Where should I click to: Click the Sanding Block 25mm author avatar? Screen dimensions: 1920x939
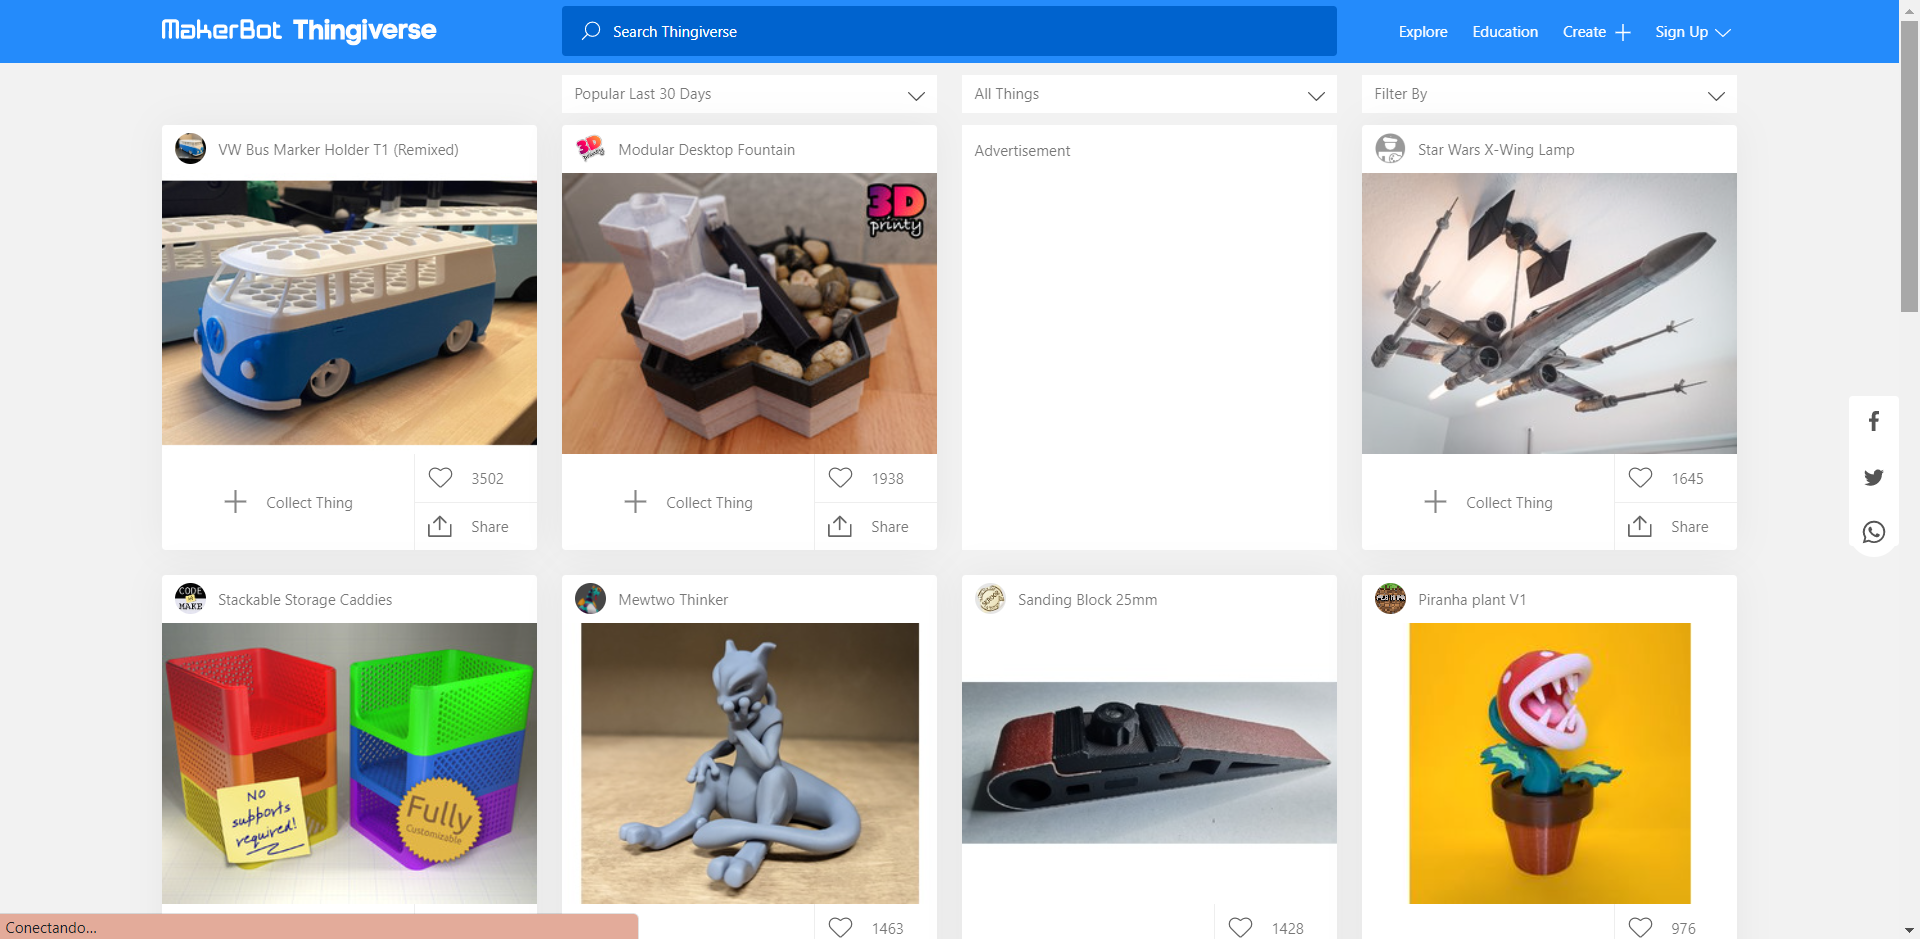point(990,599)
